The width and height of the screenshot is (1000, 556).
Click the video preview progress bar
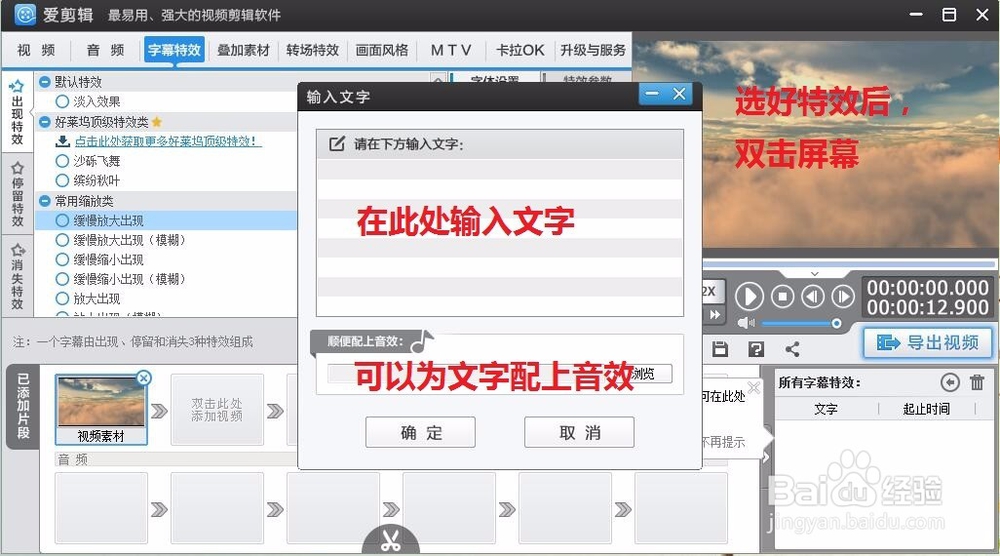[x=849, y=264]
